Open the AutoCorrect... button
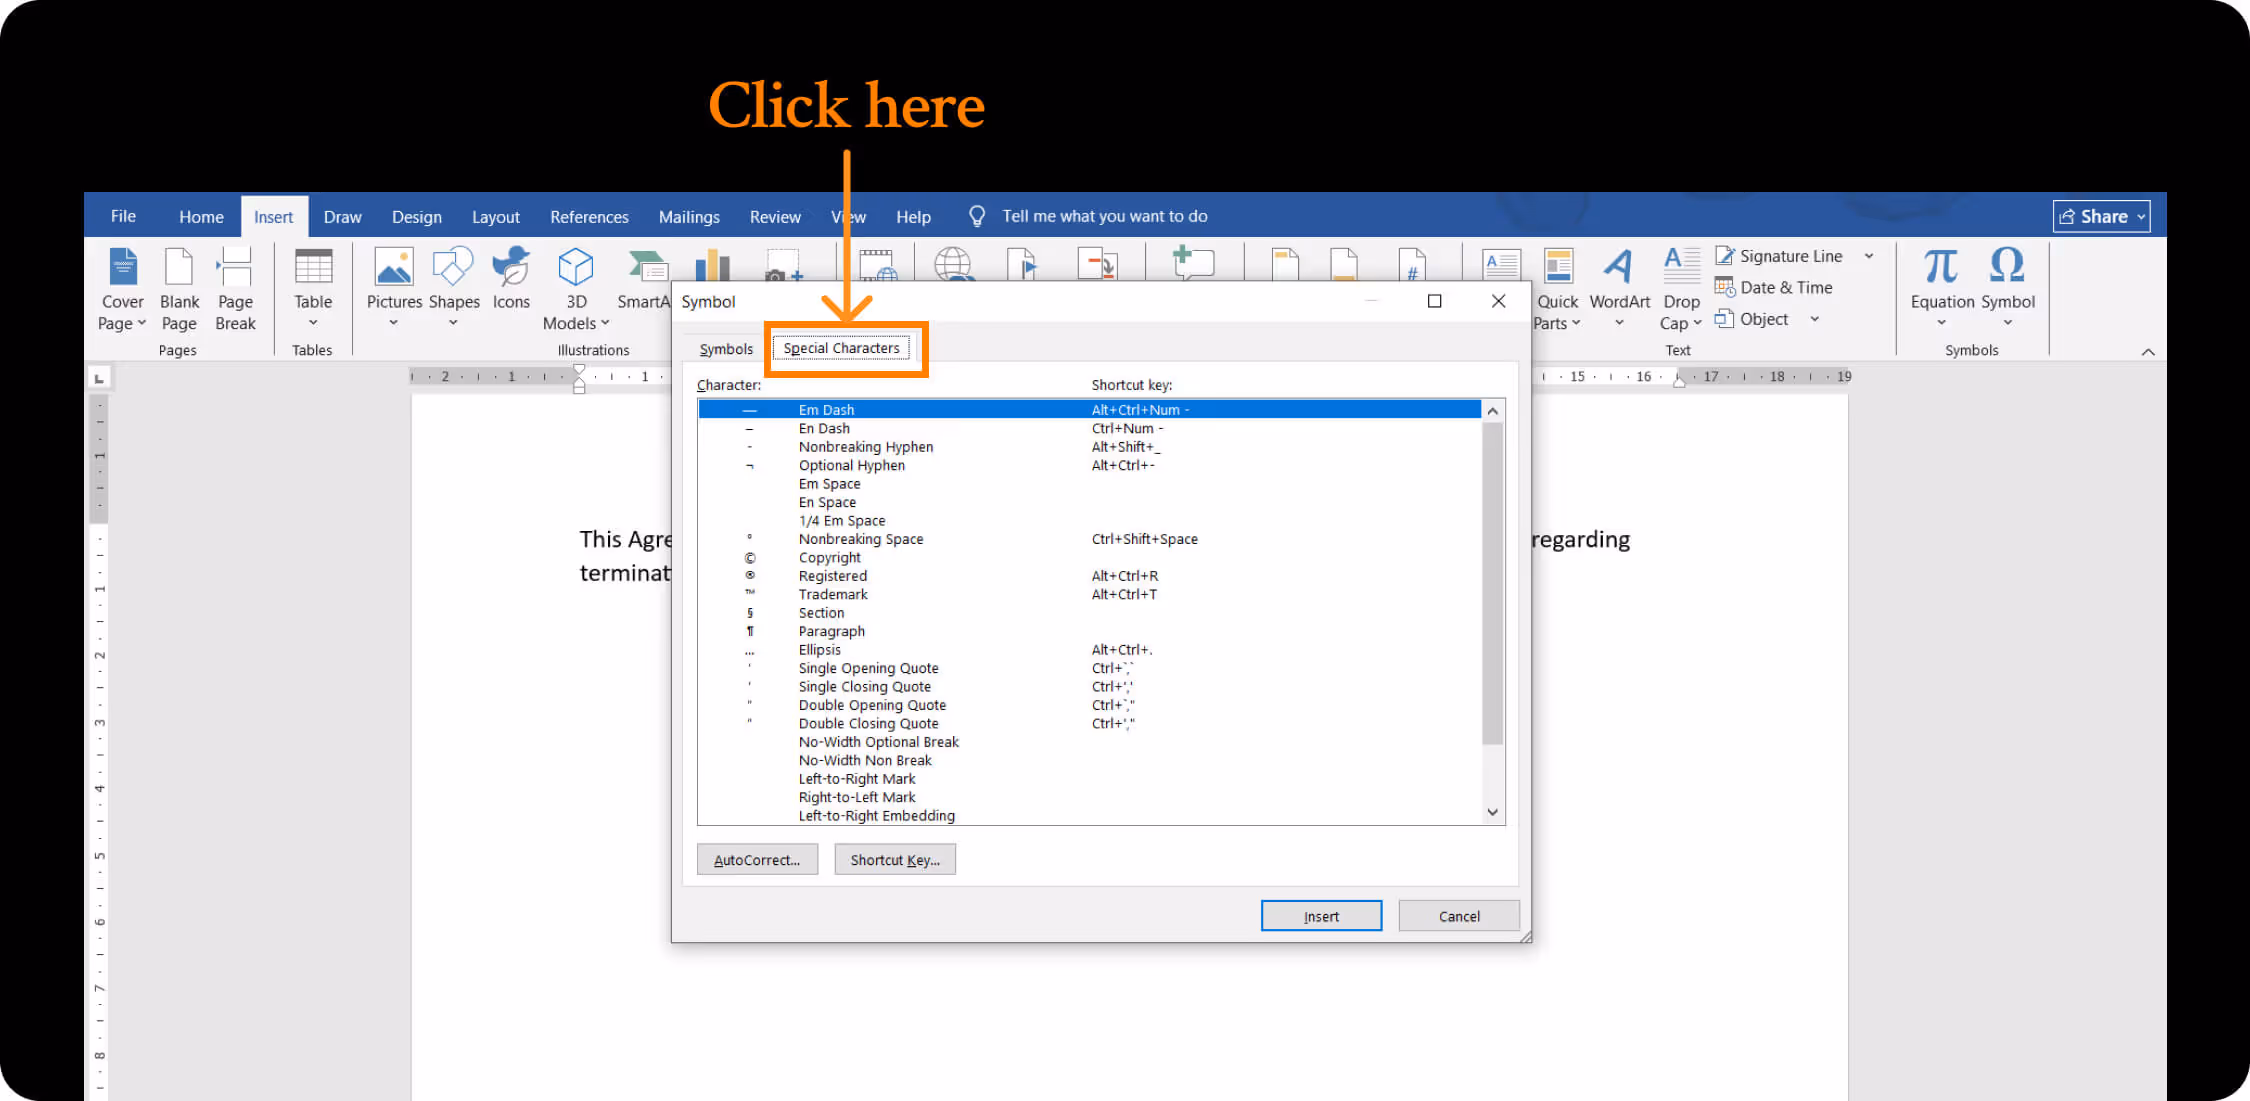Screen dimensions: 2250x1101 [x=757, y=860]
